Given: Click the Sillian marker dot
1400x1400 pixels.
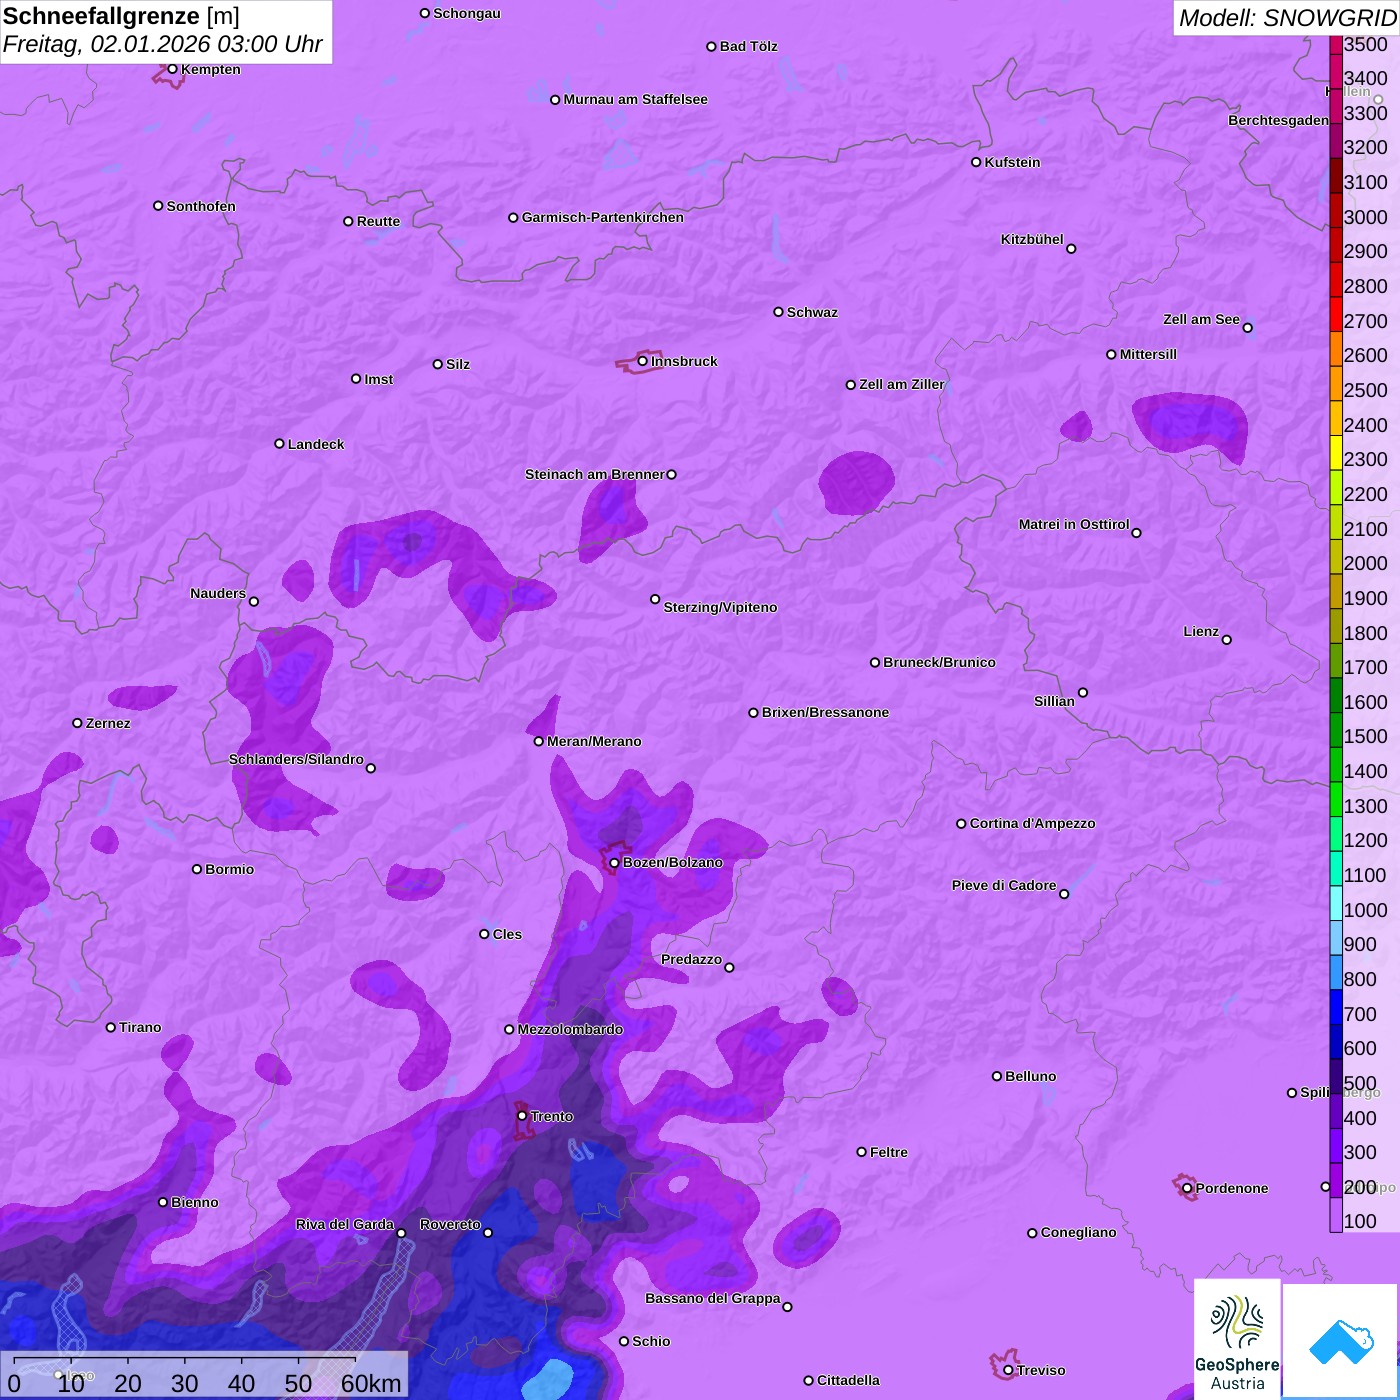Looking at the screenshot, I should (x=1083, y=692).
